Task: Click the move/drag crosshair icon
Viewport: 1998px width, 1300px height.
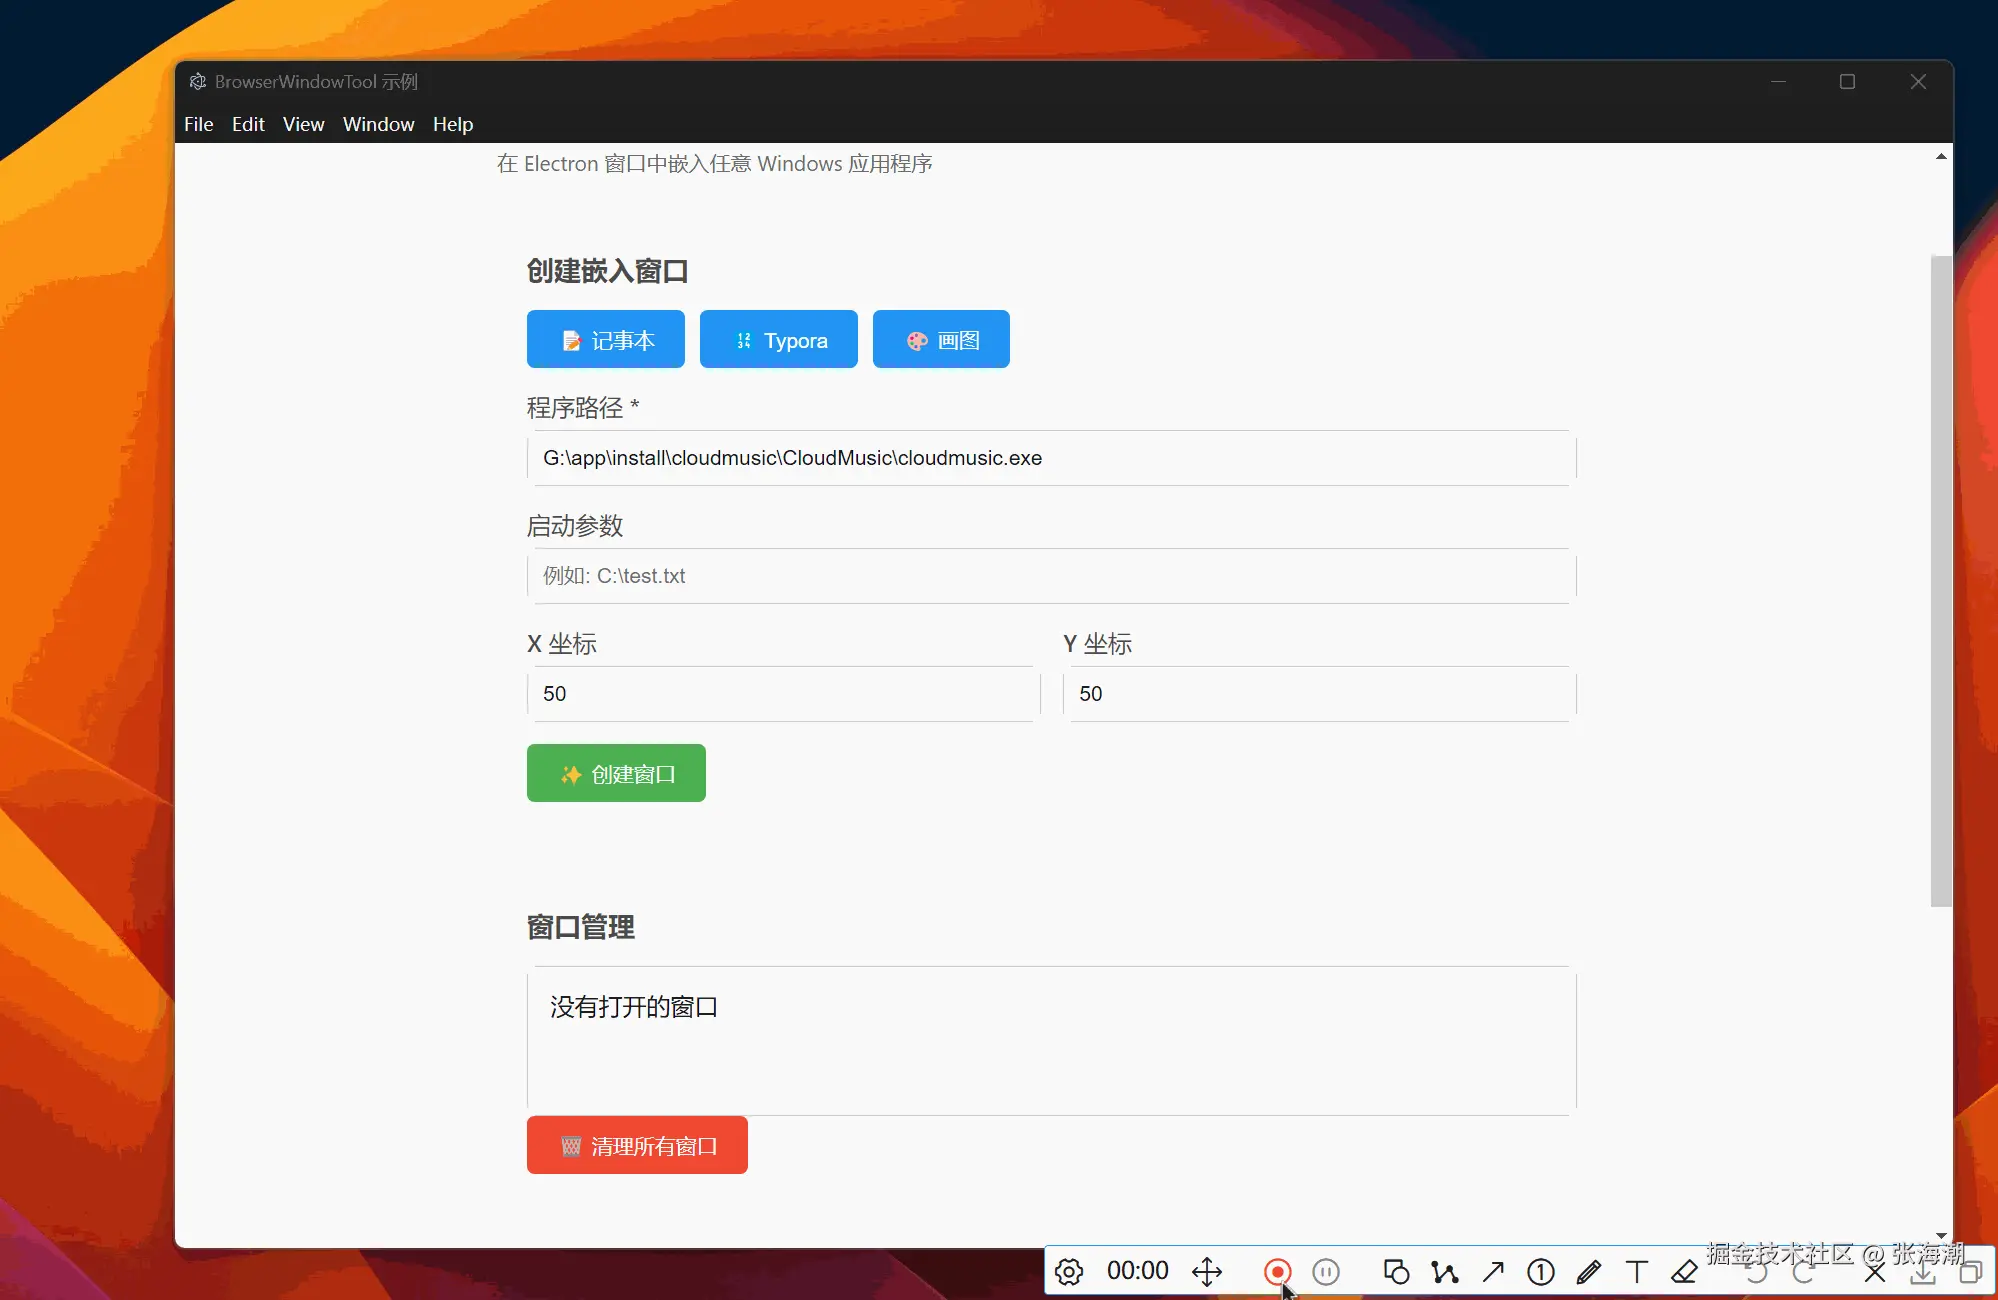Action: click(x=1207, y=1272)
